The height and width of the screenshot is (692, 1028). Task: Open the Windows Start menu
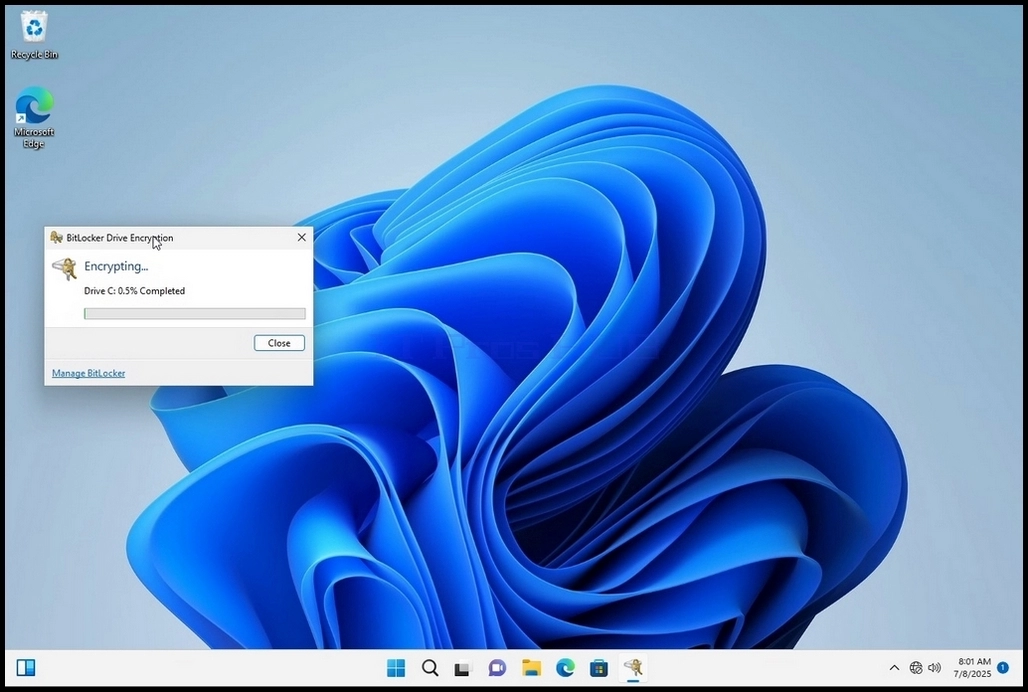click(396, 668)
